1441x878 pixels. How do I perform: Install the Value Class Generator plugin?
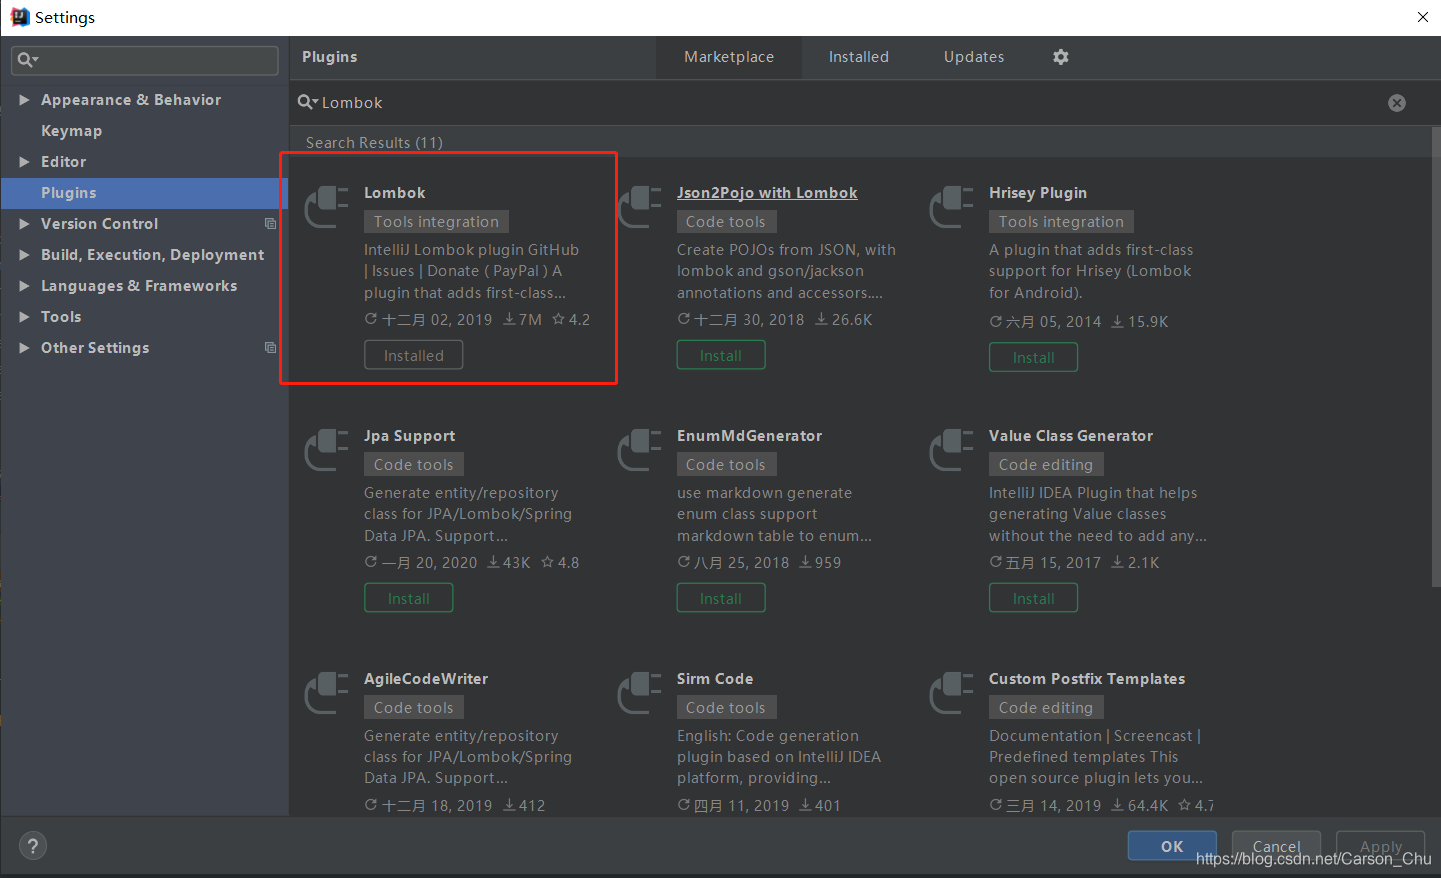click(x=1034, y=599)
